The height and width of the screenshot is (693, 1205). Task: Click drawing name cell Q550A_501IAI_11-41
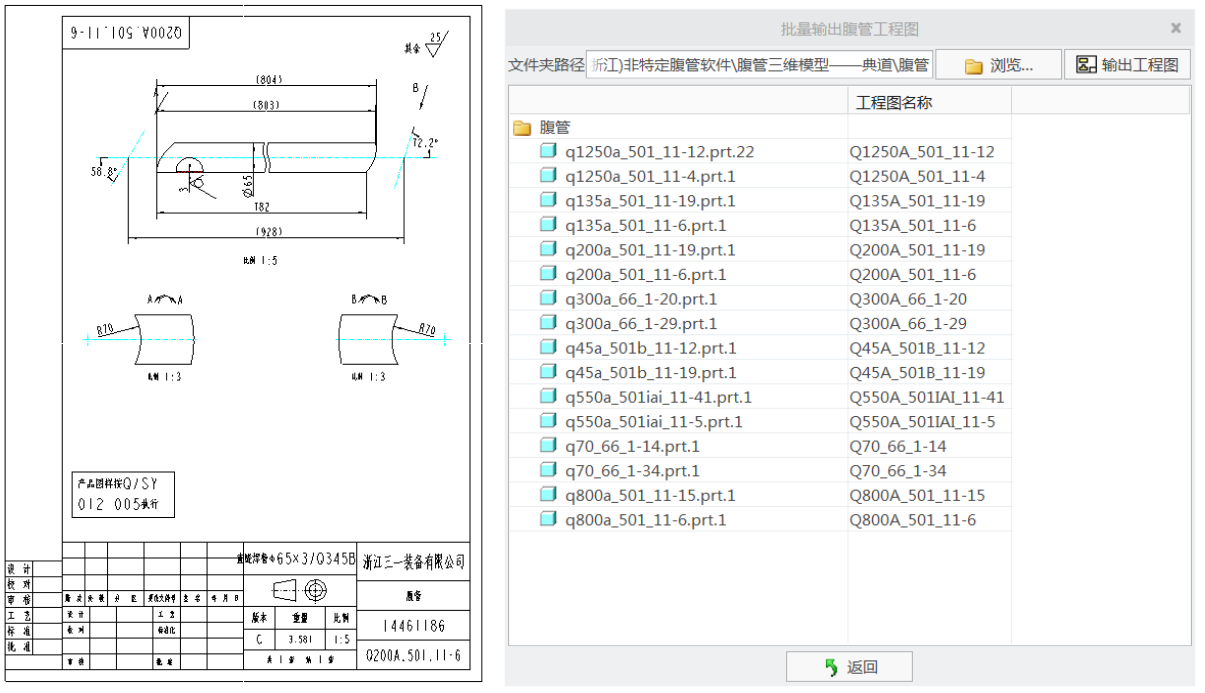(927, 397)
